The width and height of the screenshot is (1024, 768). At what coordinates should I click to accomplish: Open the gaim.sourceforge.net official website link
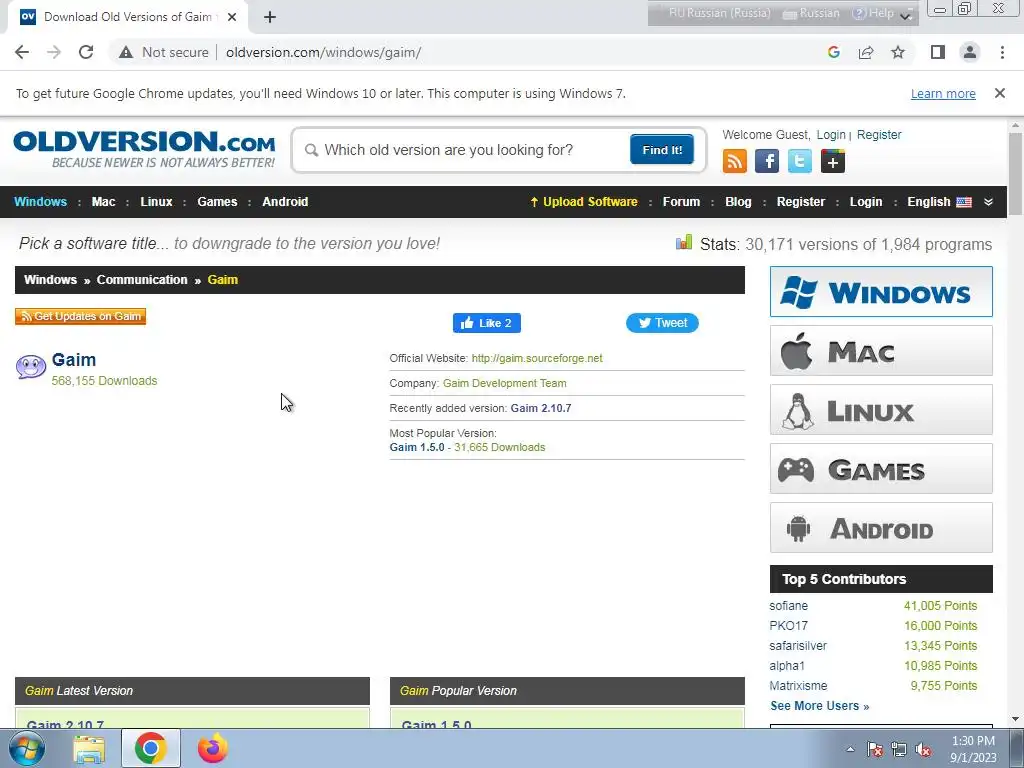(x=537, y=358)
